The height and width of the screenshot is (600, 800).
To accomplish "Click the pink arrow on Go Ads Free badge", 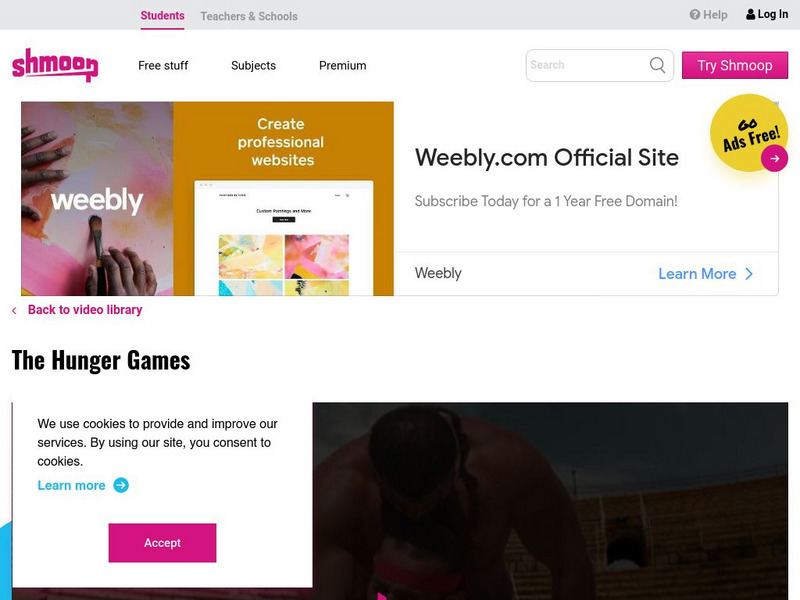I will [x=774, y=158].
